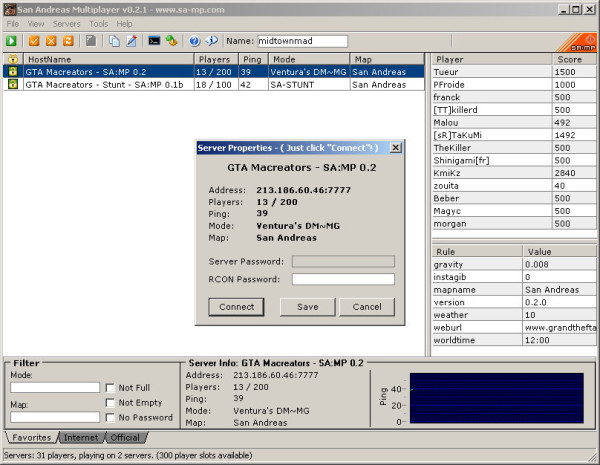Open the Remote Console terminal icon
Viewport: 600px width, 465px height.
tap(154, 41)
